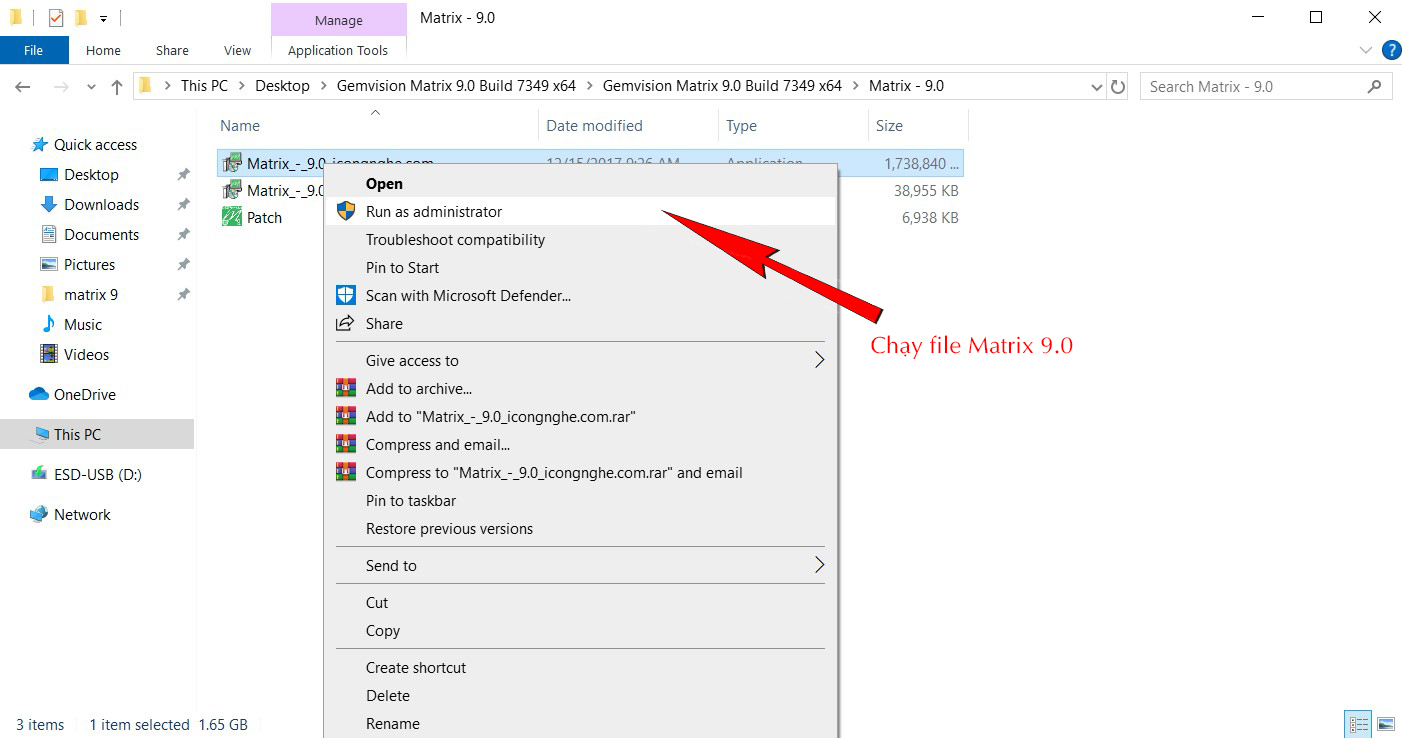Image resolution: width=1402 pixels, height=738 pixels.
Task: Choose Pin to Start
Action: click(x=580, y=268)
